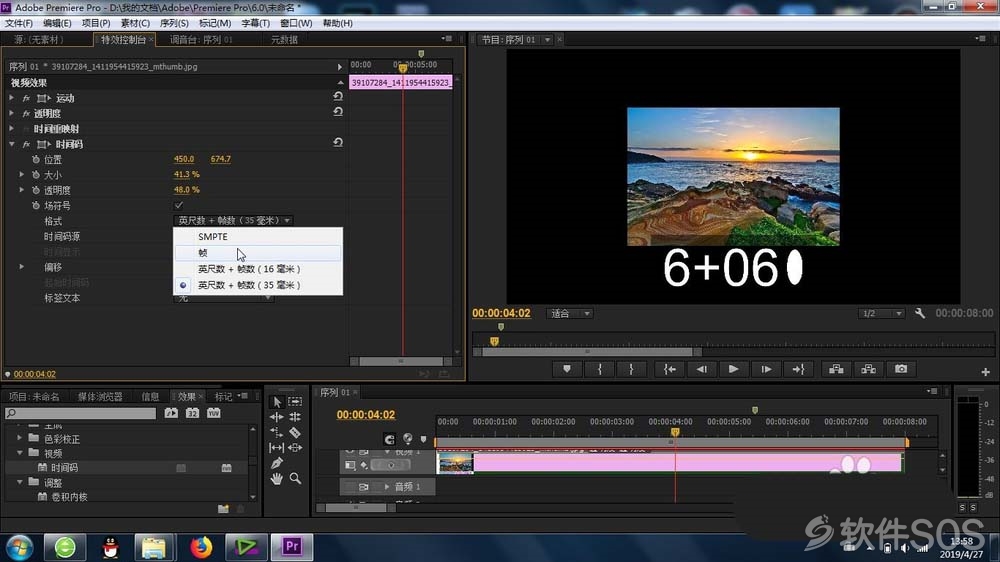Open the 适合 zoom level dropdown
Viewport: 1000px width, 562px height.
click(570, 313)
